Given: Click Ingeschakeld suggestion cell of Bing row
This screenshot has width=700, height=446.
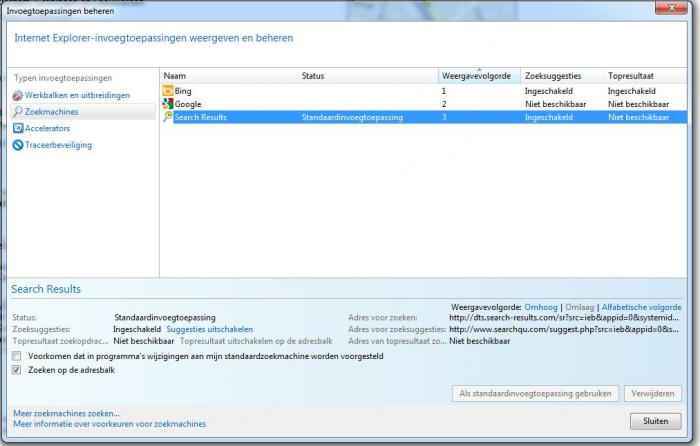Looking at the screenshot, I should (x=549, y=91).
